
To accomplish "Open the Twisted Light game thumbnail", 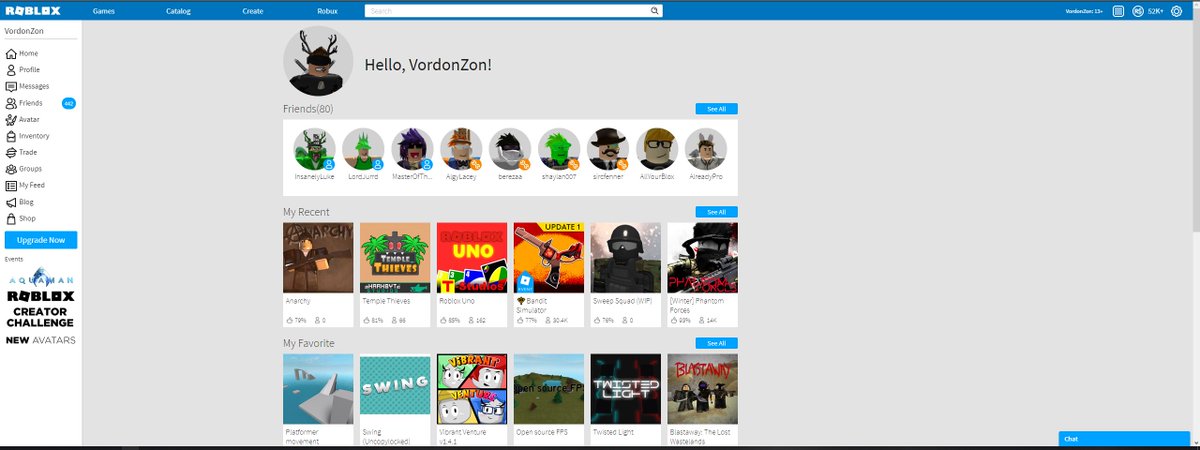I will (x=626, y=389).
